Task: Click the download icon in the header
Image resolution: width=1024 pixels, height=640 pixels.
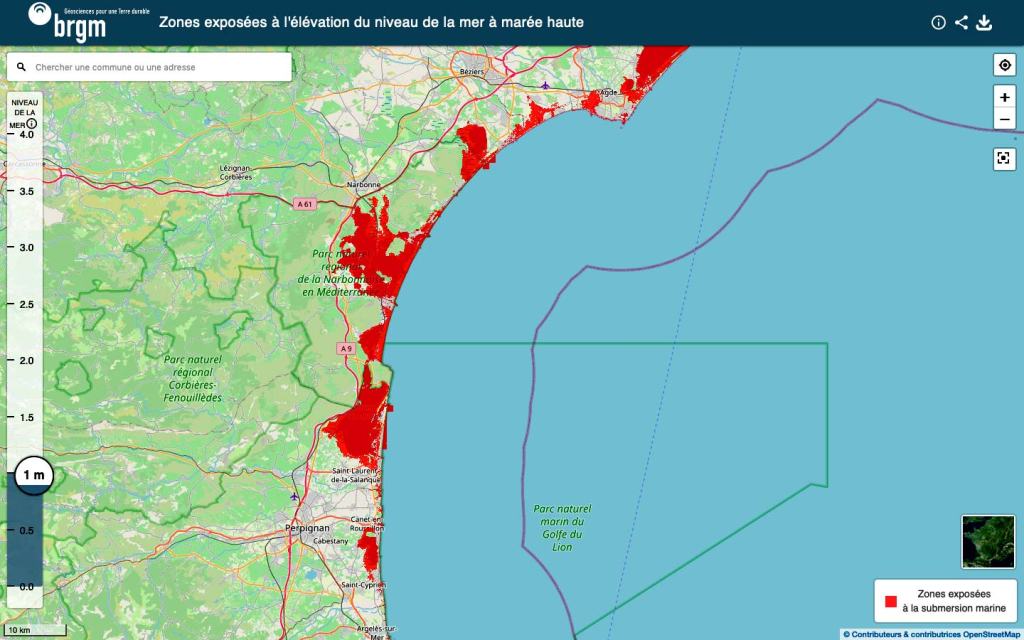Action: pos(984,23)
